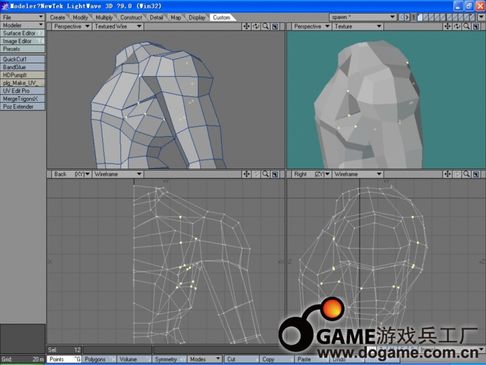Open the Textured Wire render style dropdown
Viewport: 486px width, 365px height.
pos(118,26)
